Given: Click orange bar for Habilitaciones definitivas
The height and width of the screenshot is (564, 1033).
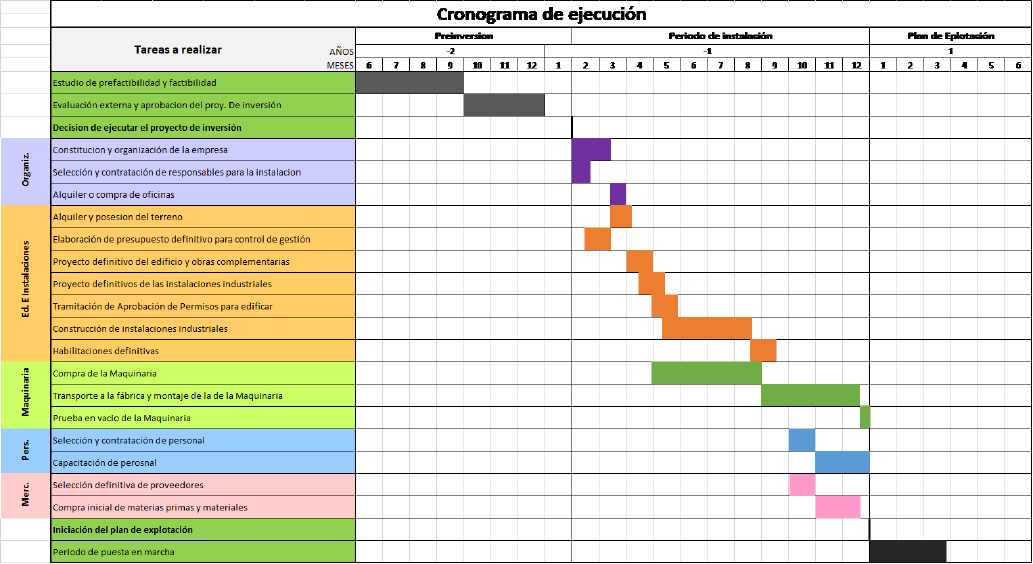Looking at the screenshot, I should pos(764,351).
